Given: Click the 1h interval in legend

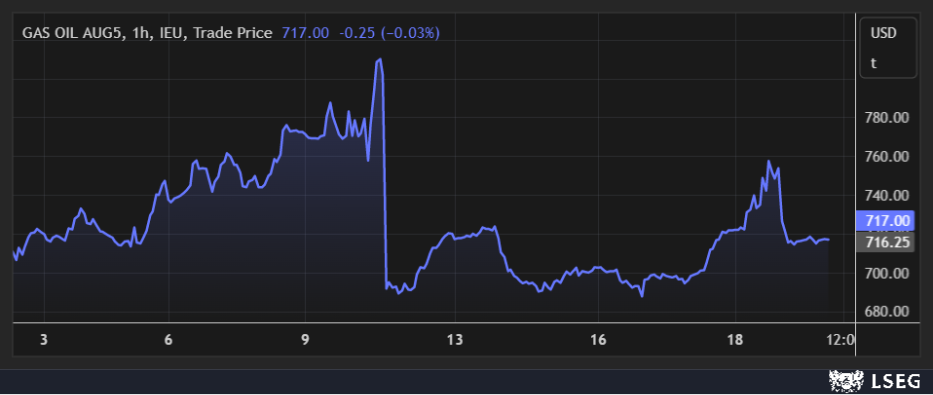Looking at the screenshot, I should [x=140, y=33].
